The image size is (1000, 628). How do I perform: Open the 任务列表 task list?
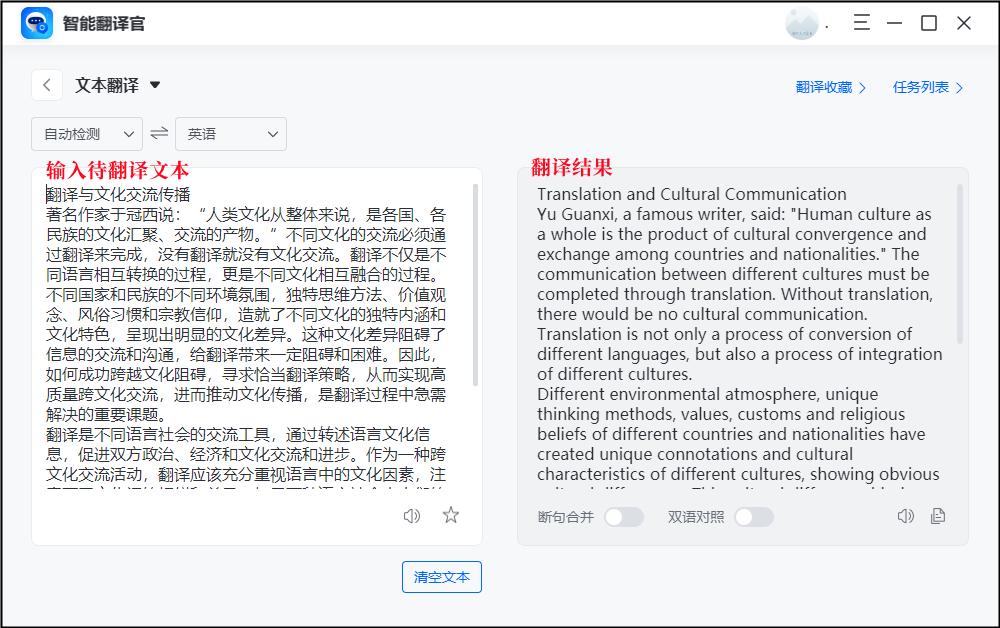[921, 87]
